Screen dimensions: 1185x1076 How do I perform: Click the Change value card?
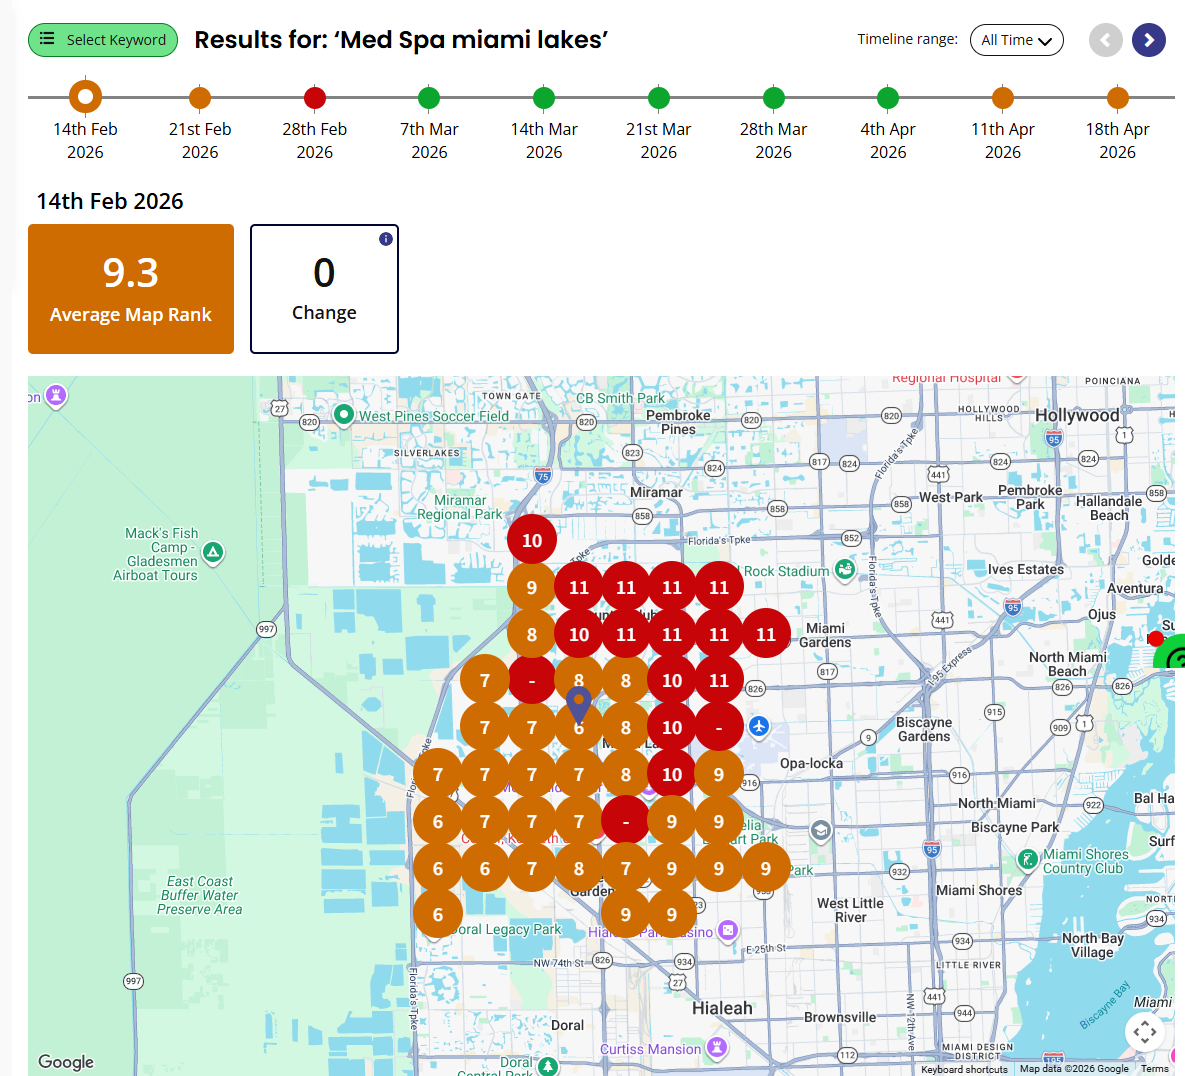pos(324,289)
